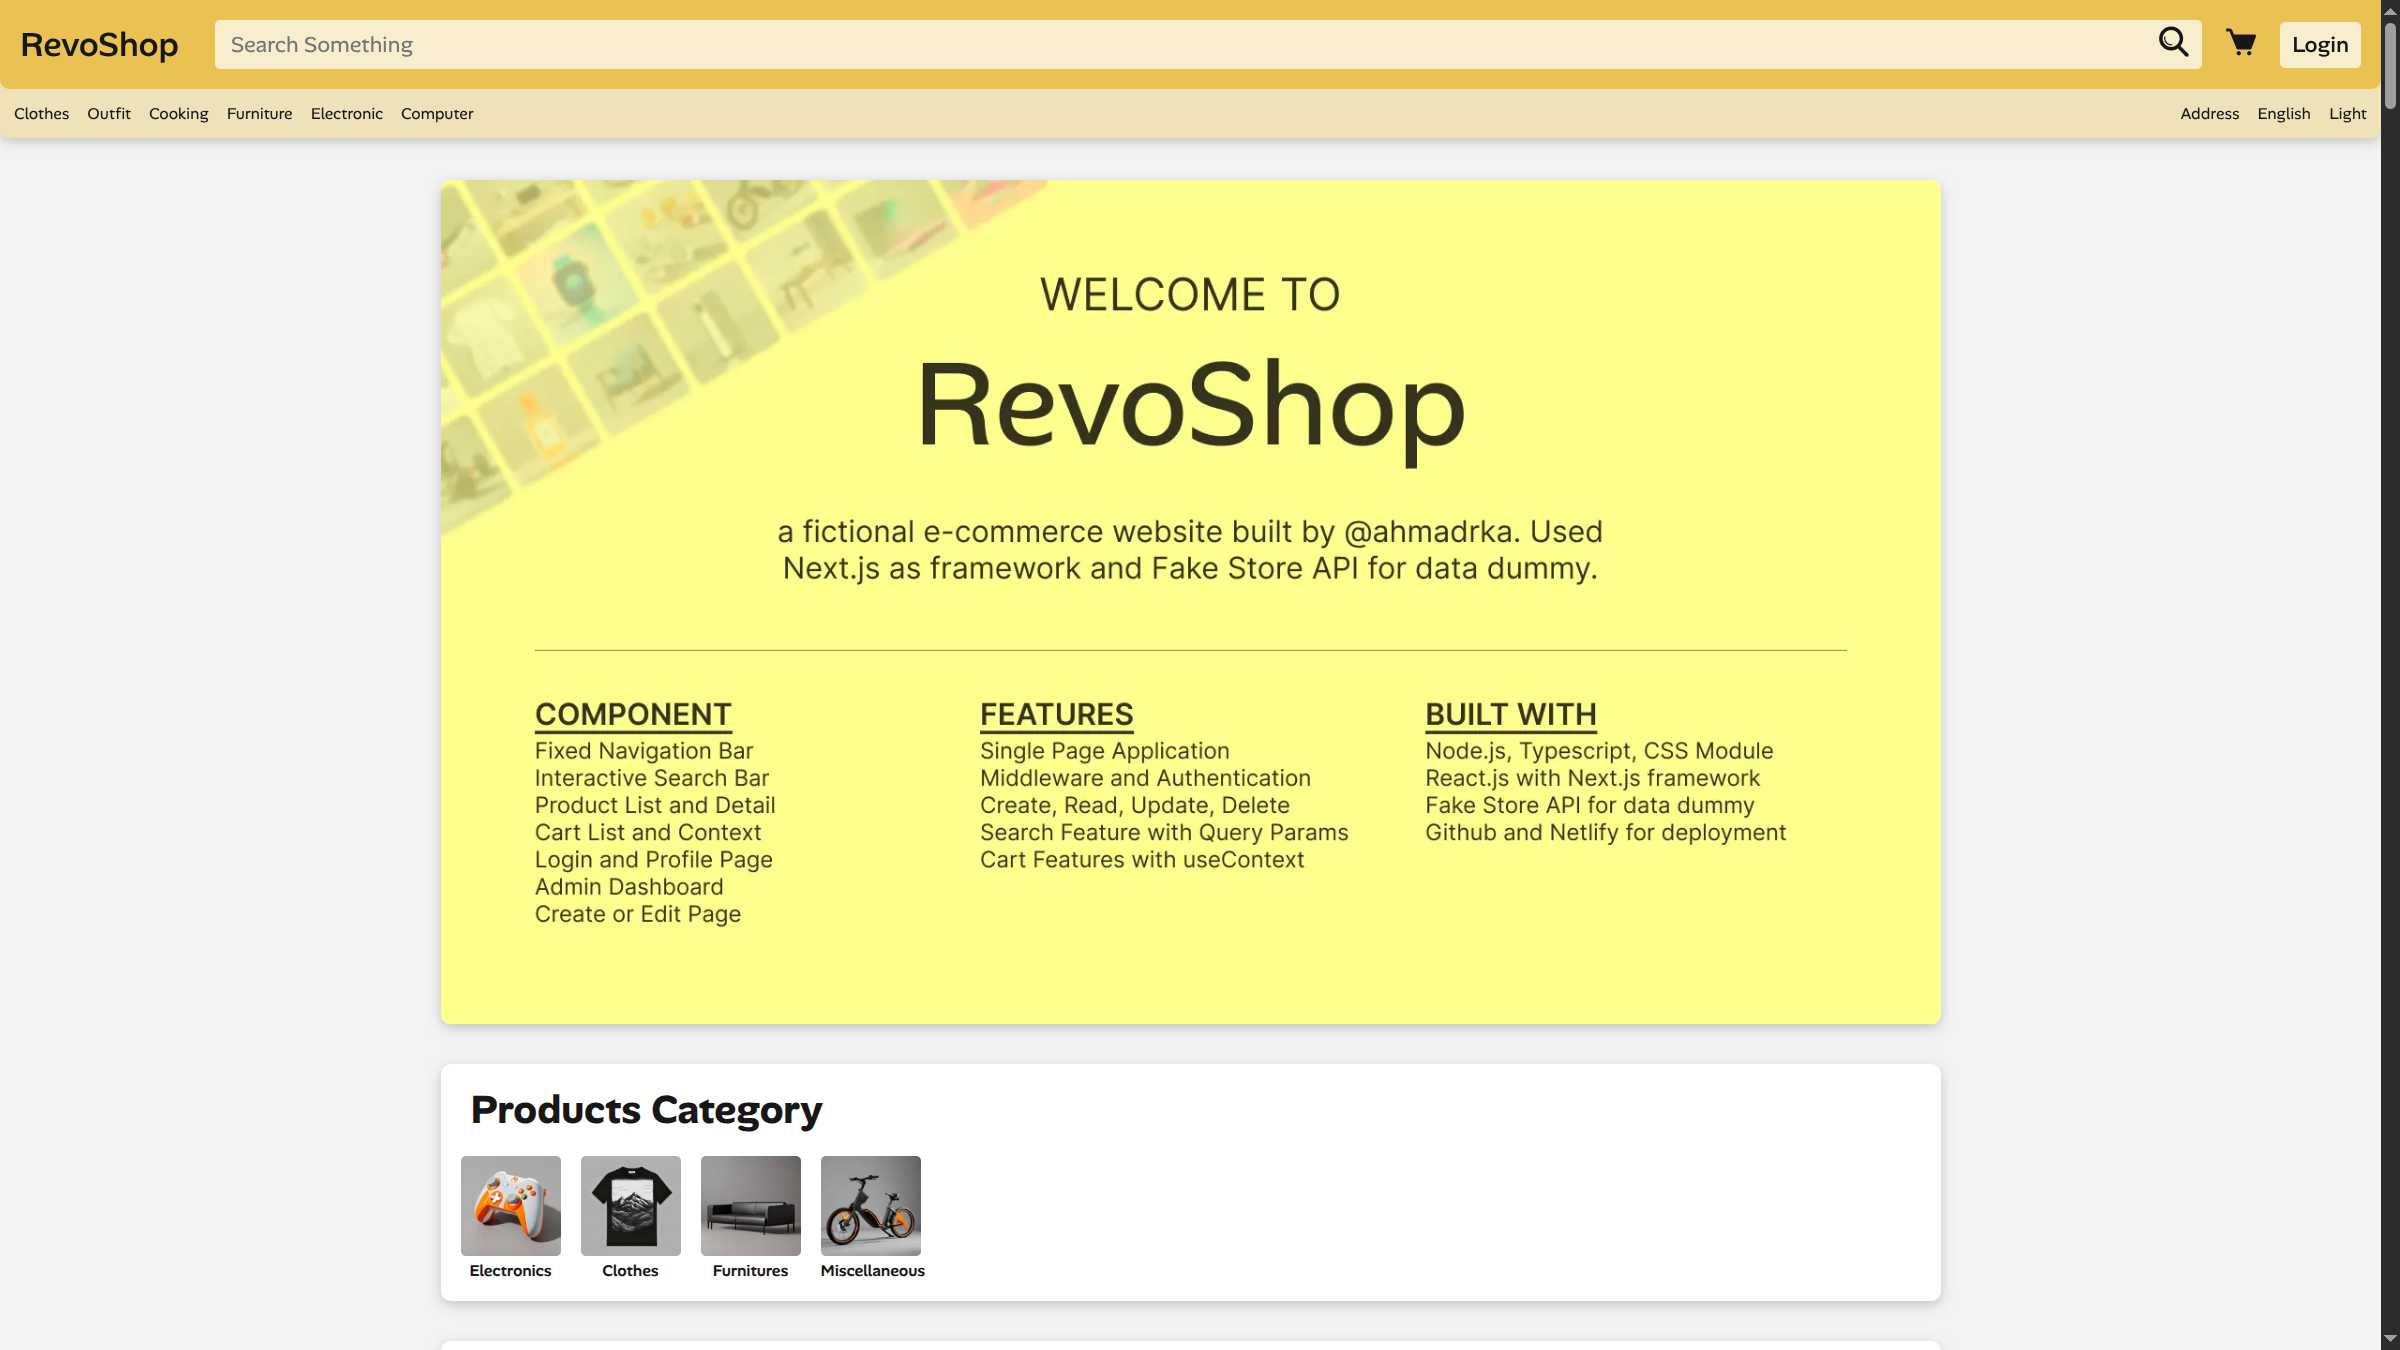2400x1350 pixels.
Task: Click the BUILT WITH heading
Action: tap(1511, 714)
